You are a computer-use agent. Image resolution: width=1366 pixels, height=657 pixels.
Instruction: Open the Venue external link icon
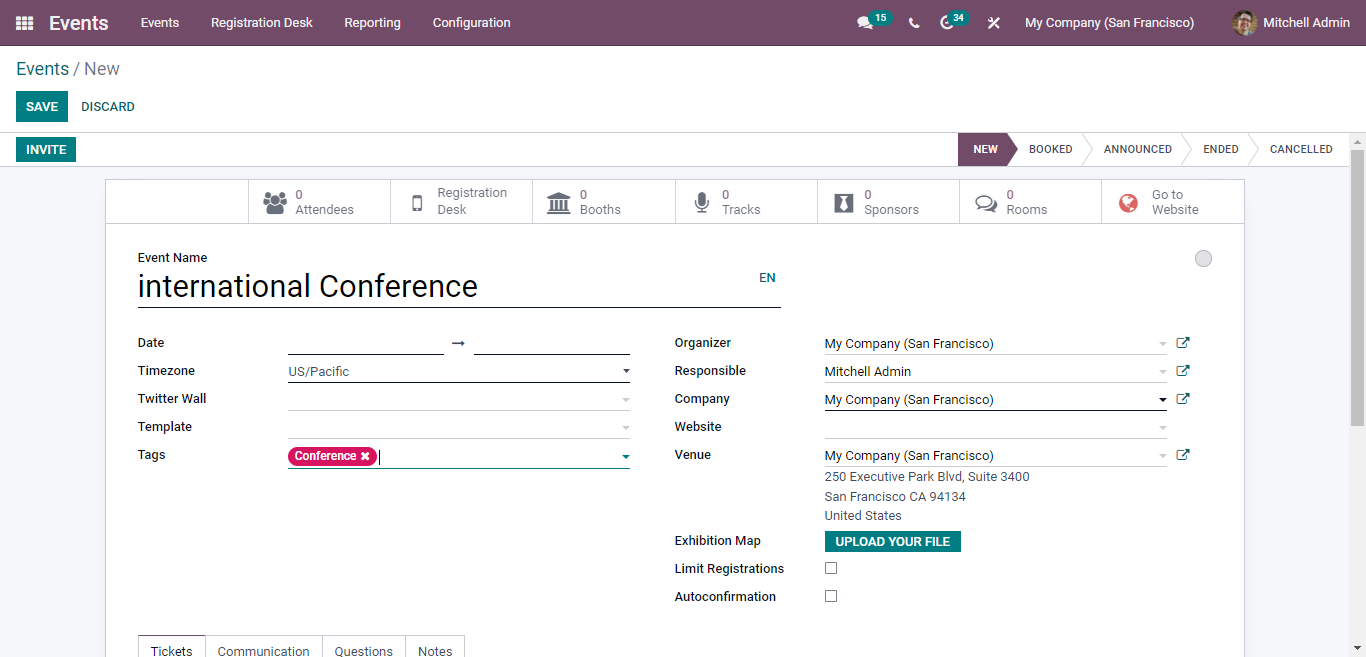(1183, 455)
